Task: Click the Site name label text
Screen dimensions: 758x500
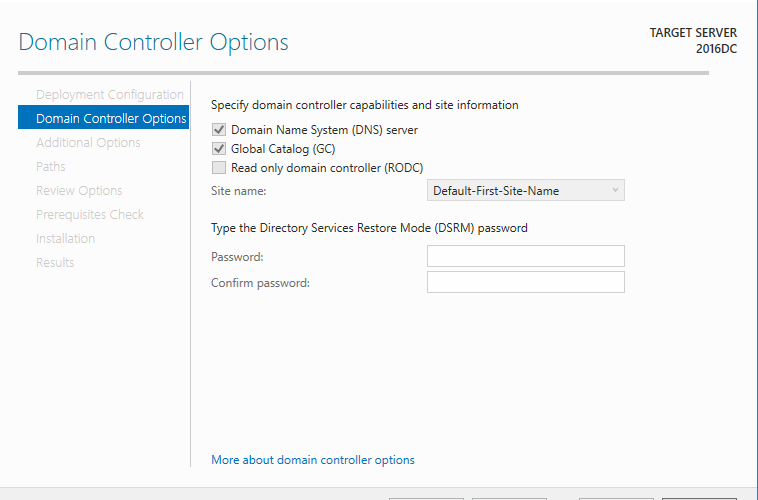Action: point(238,191)
